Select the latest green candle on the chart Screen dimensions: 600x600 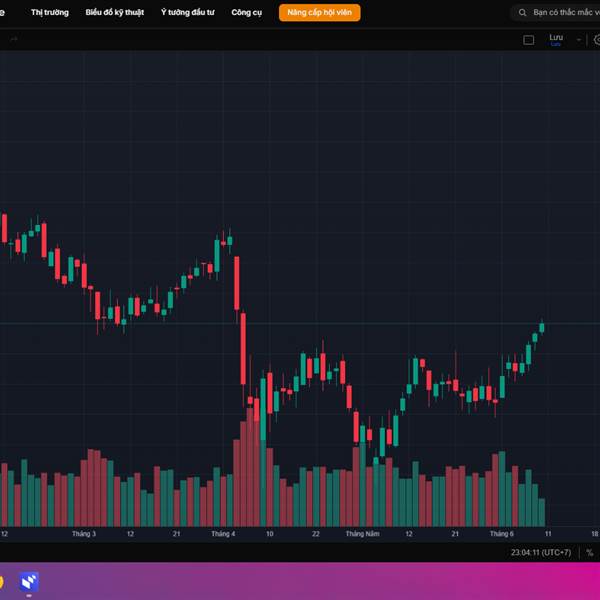pyautogui.click(x=541, y=328)
